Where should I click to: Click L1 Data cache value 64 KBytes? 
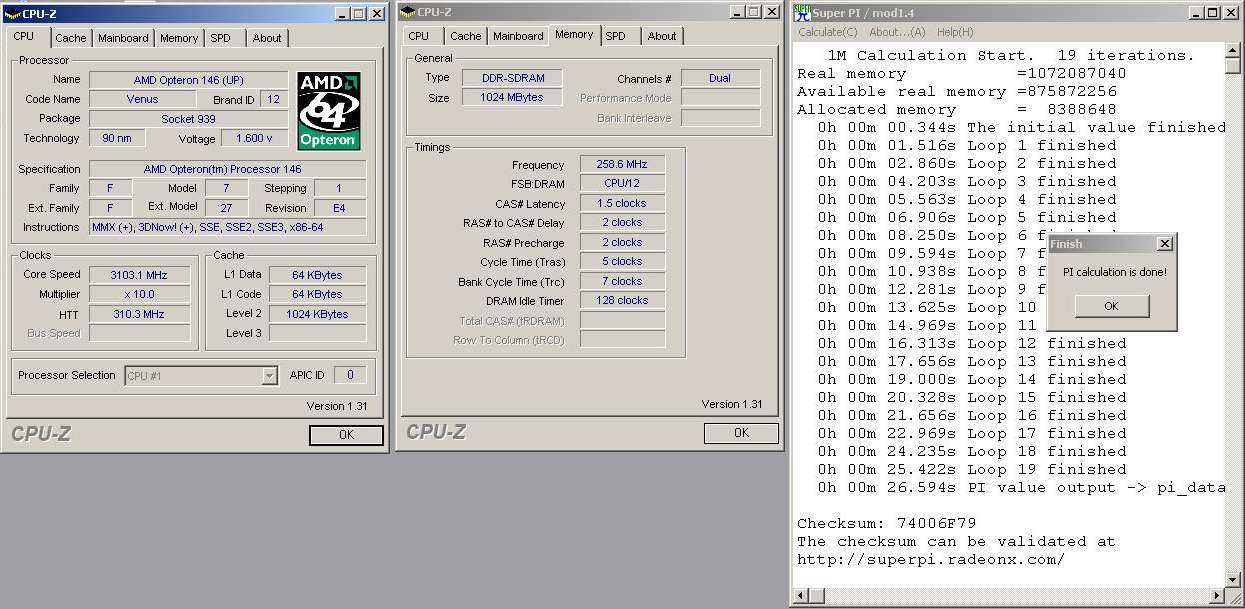[317, 275]
